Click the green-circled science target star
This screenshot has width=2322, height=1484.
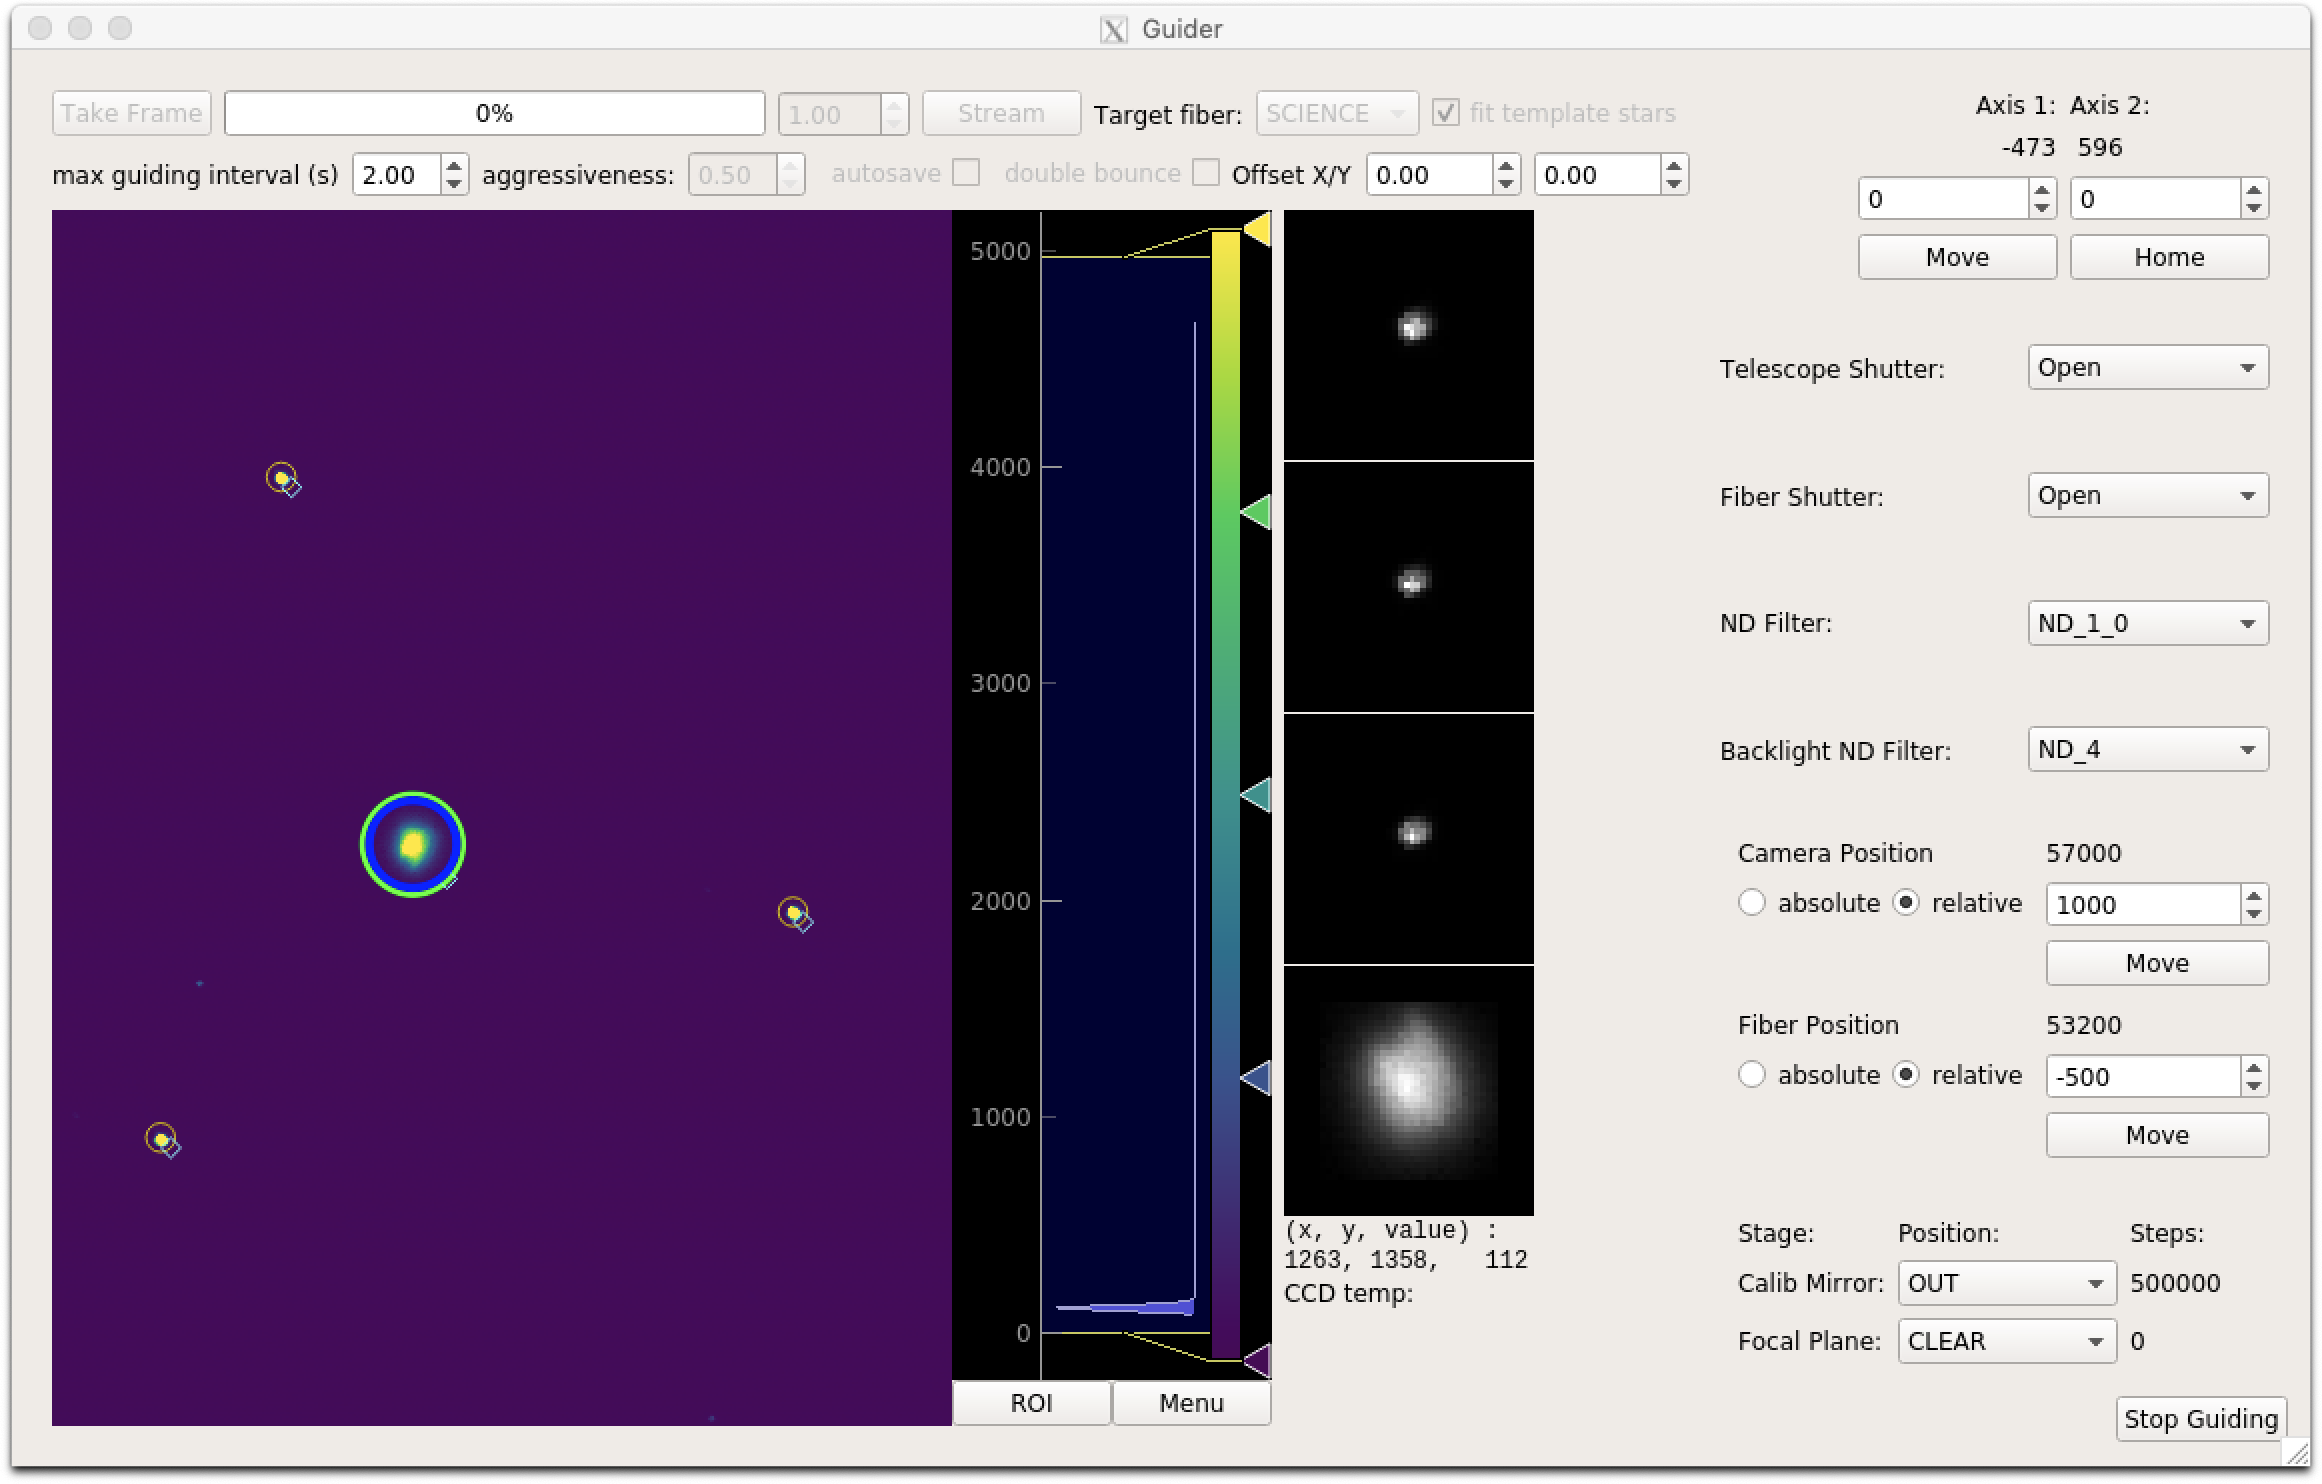412,845
